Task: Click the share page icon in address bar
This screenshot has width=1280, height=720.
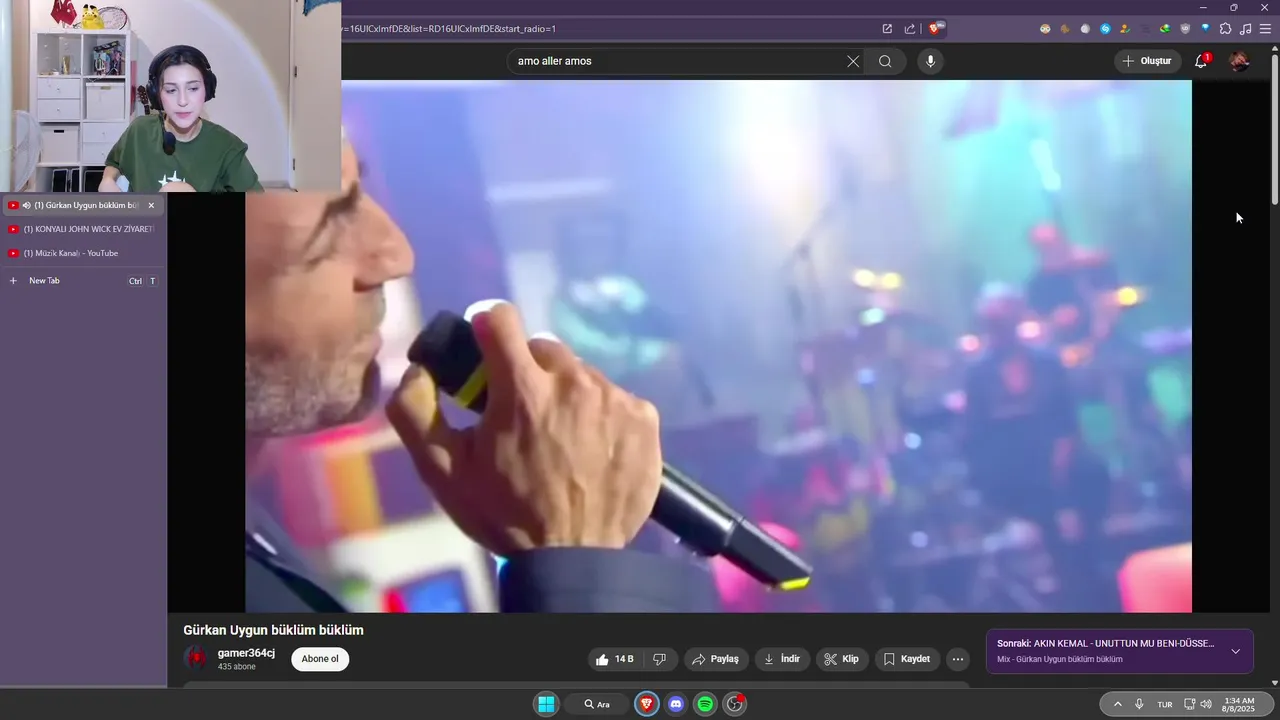Action: pyautogui.click(x=909, y=29)
